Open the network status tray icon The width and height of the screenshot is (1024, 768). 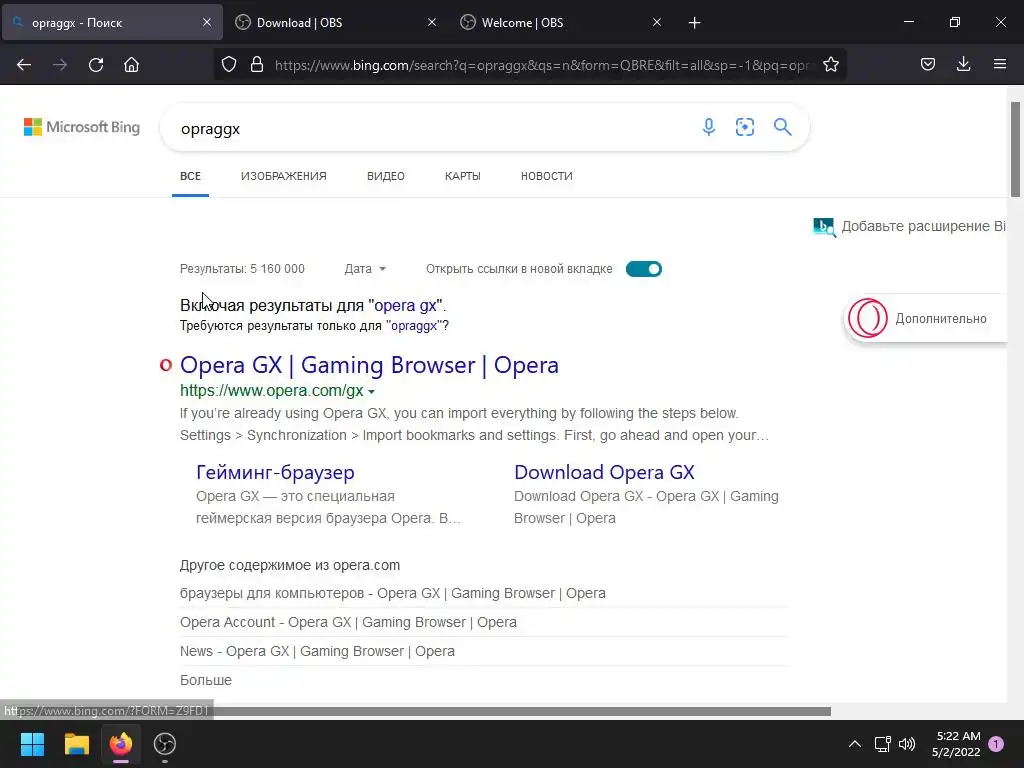pos(882,744)
